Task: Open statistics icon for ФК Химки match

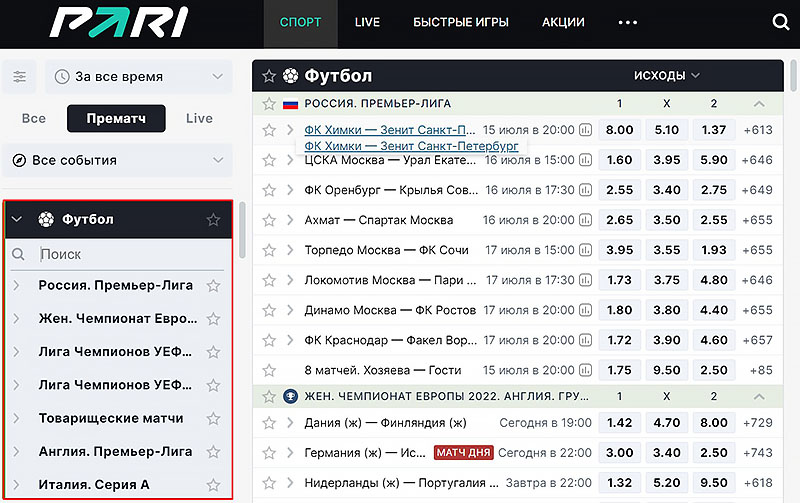Action: click(585, 130)
